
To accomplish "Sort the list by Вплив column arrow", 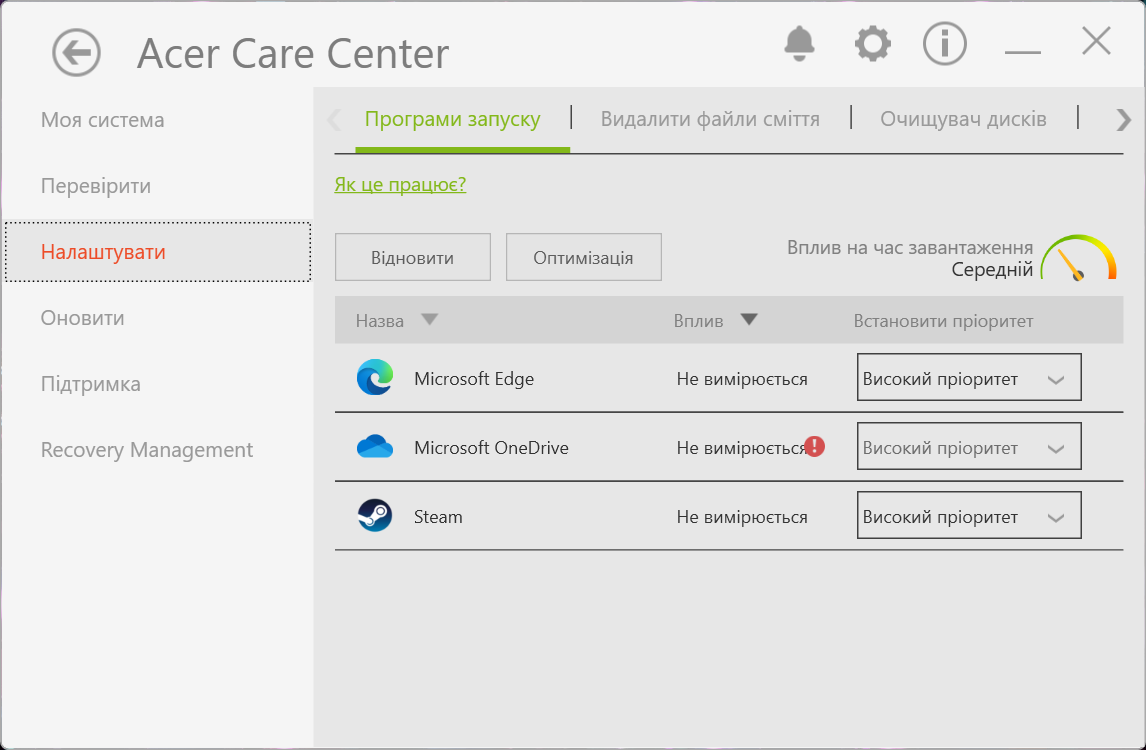I will click(748, 320).
